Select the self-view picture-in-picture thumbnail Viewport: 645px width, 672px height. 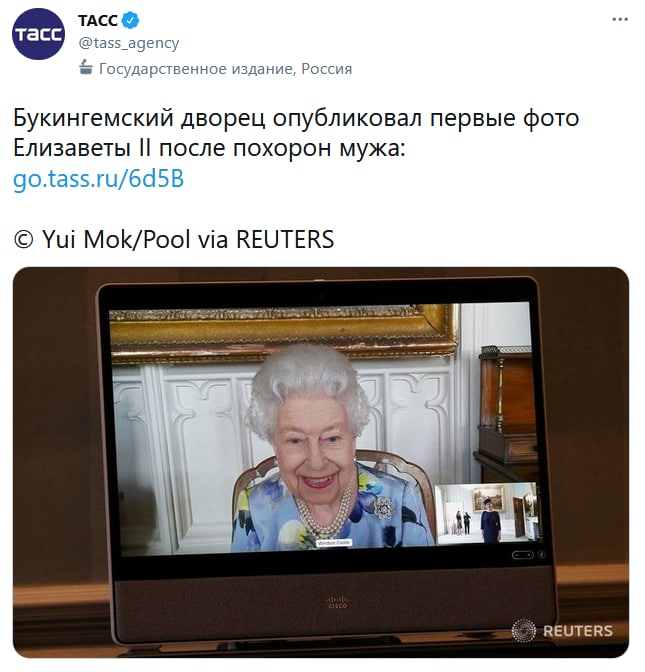click(486, 514)
